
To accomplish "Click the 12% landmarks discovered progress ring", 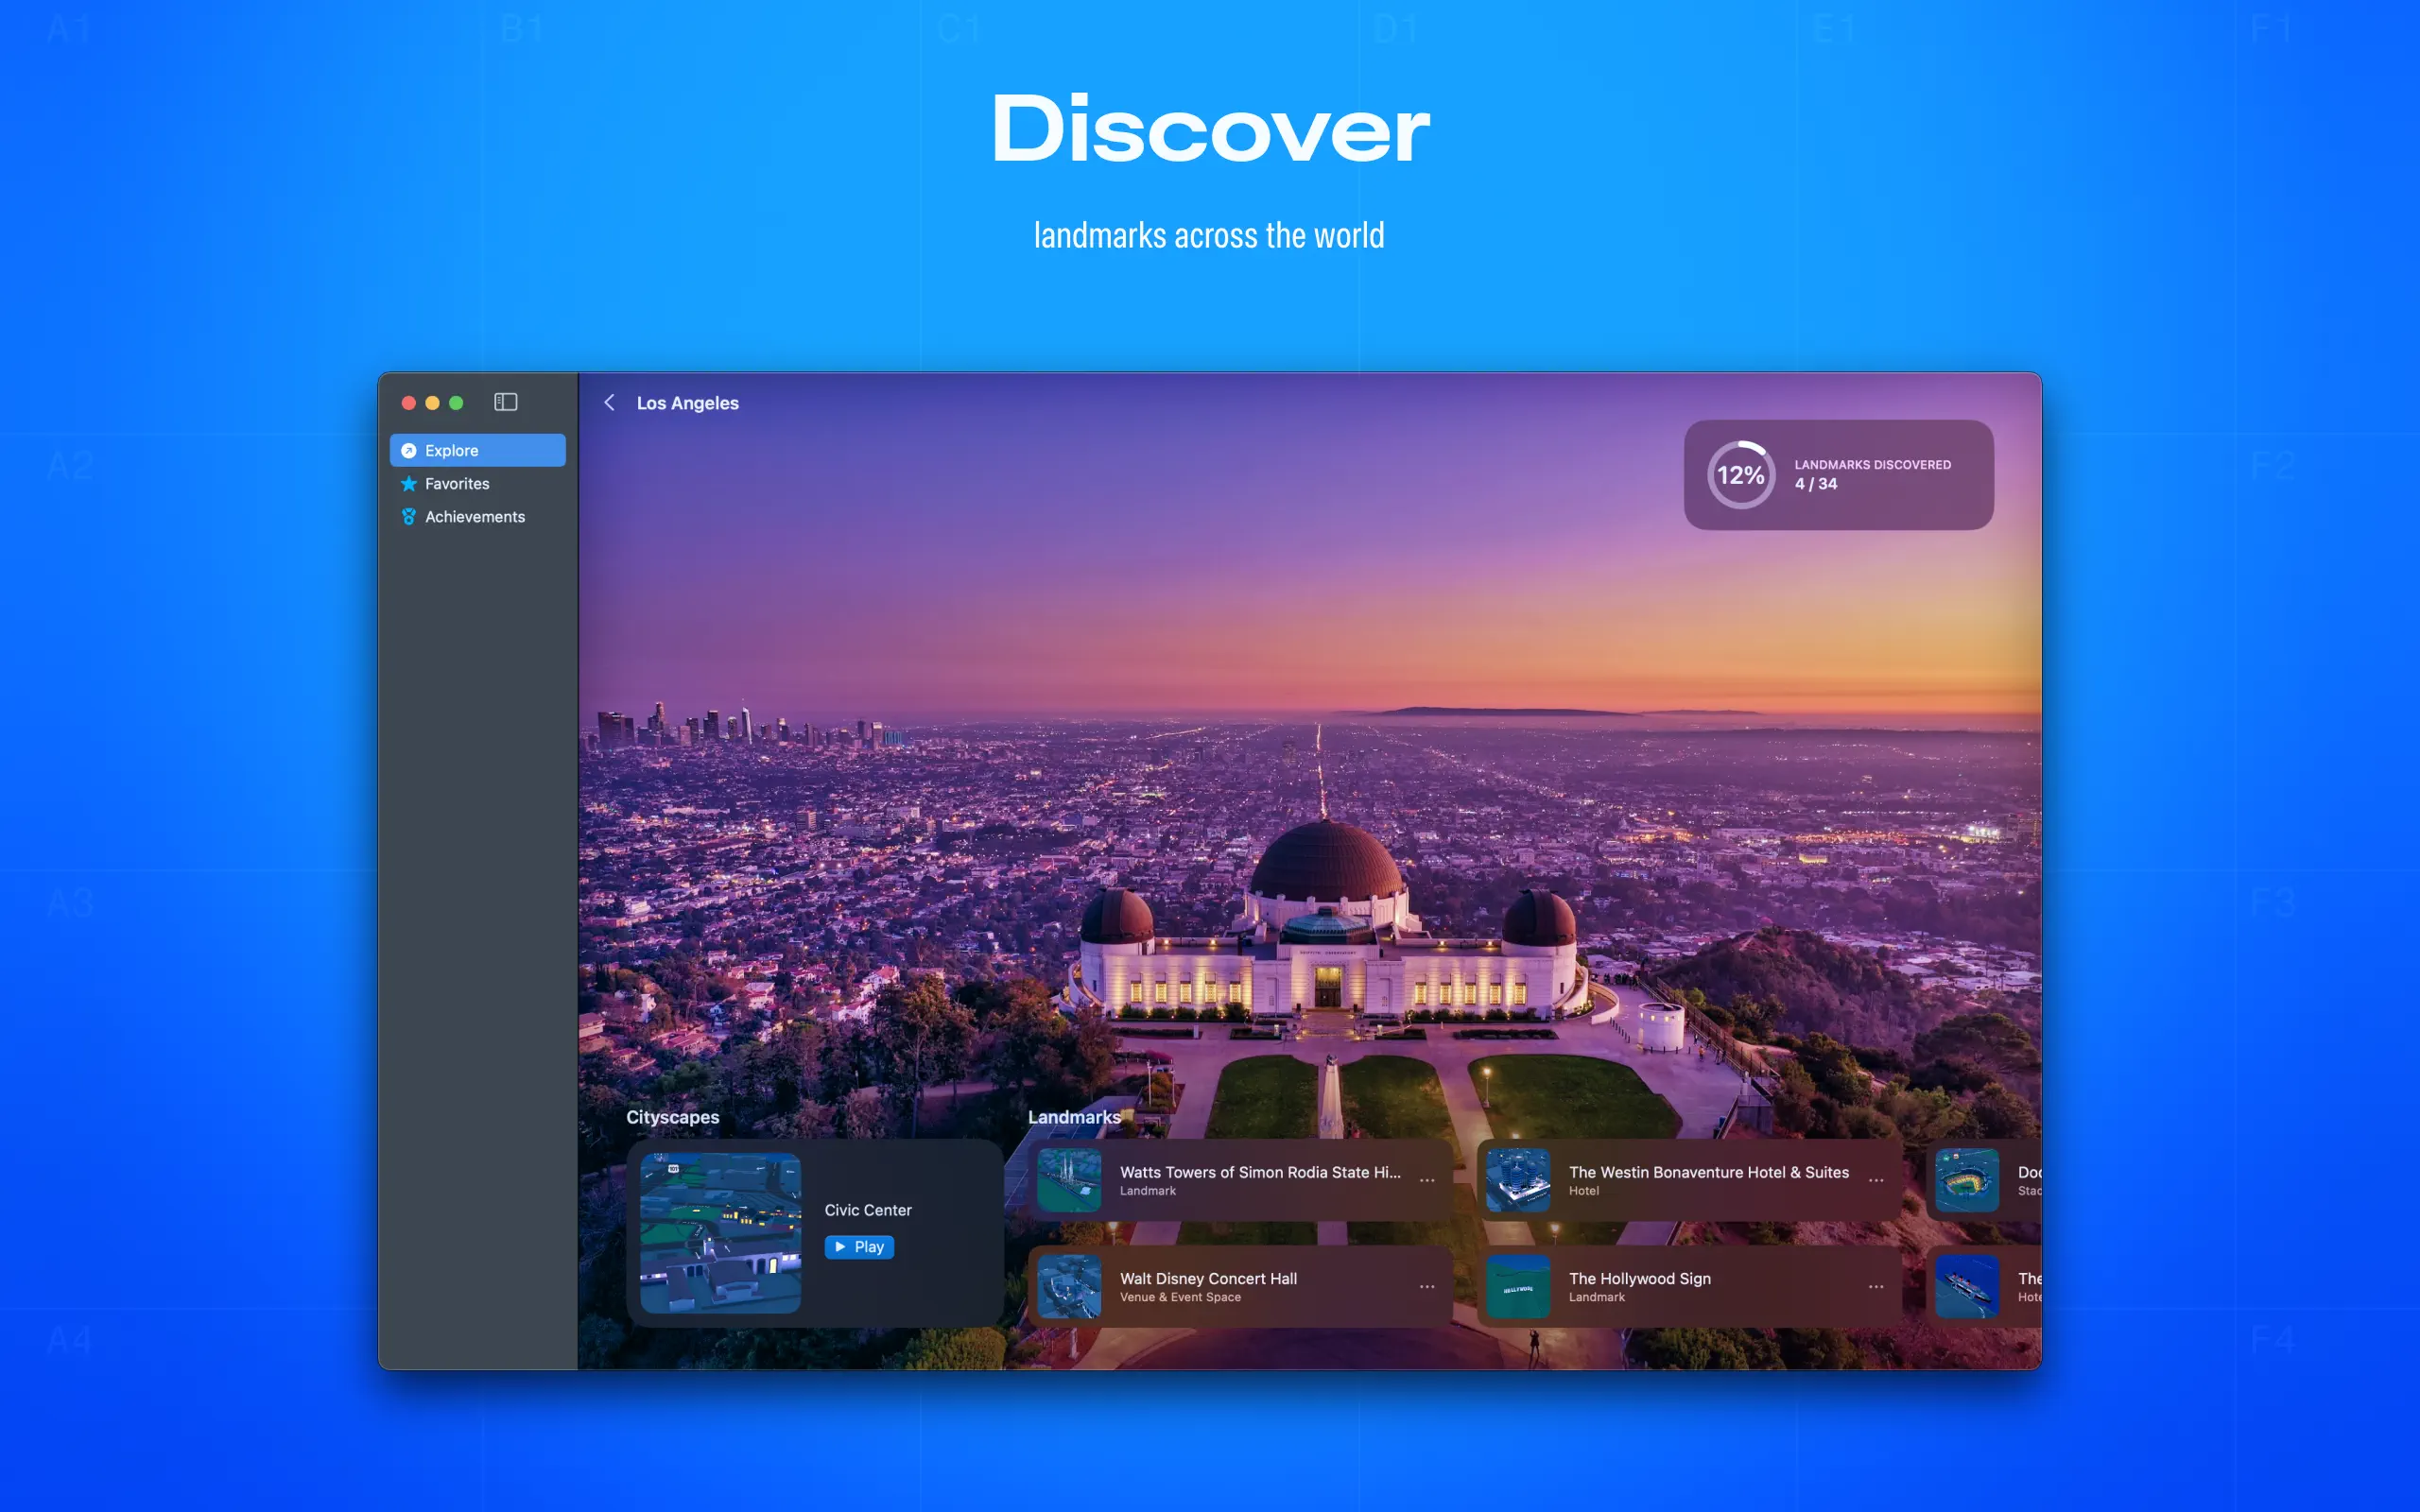I will 1740,475.
